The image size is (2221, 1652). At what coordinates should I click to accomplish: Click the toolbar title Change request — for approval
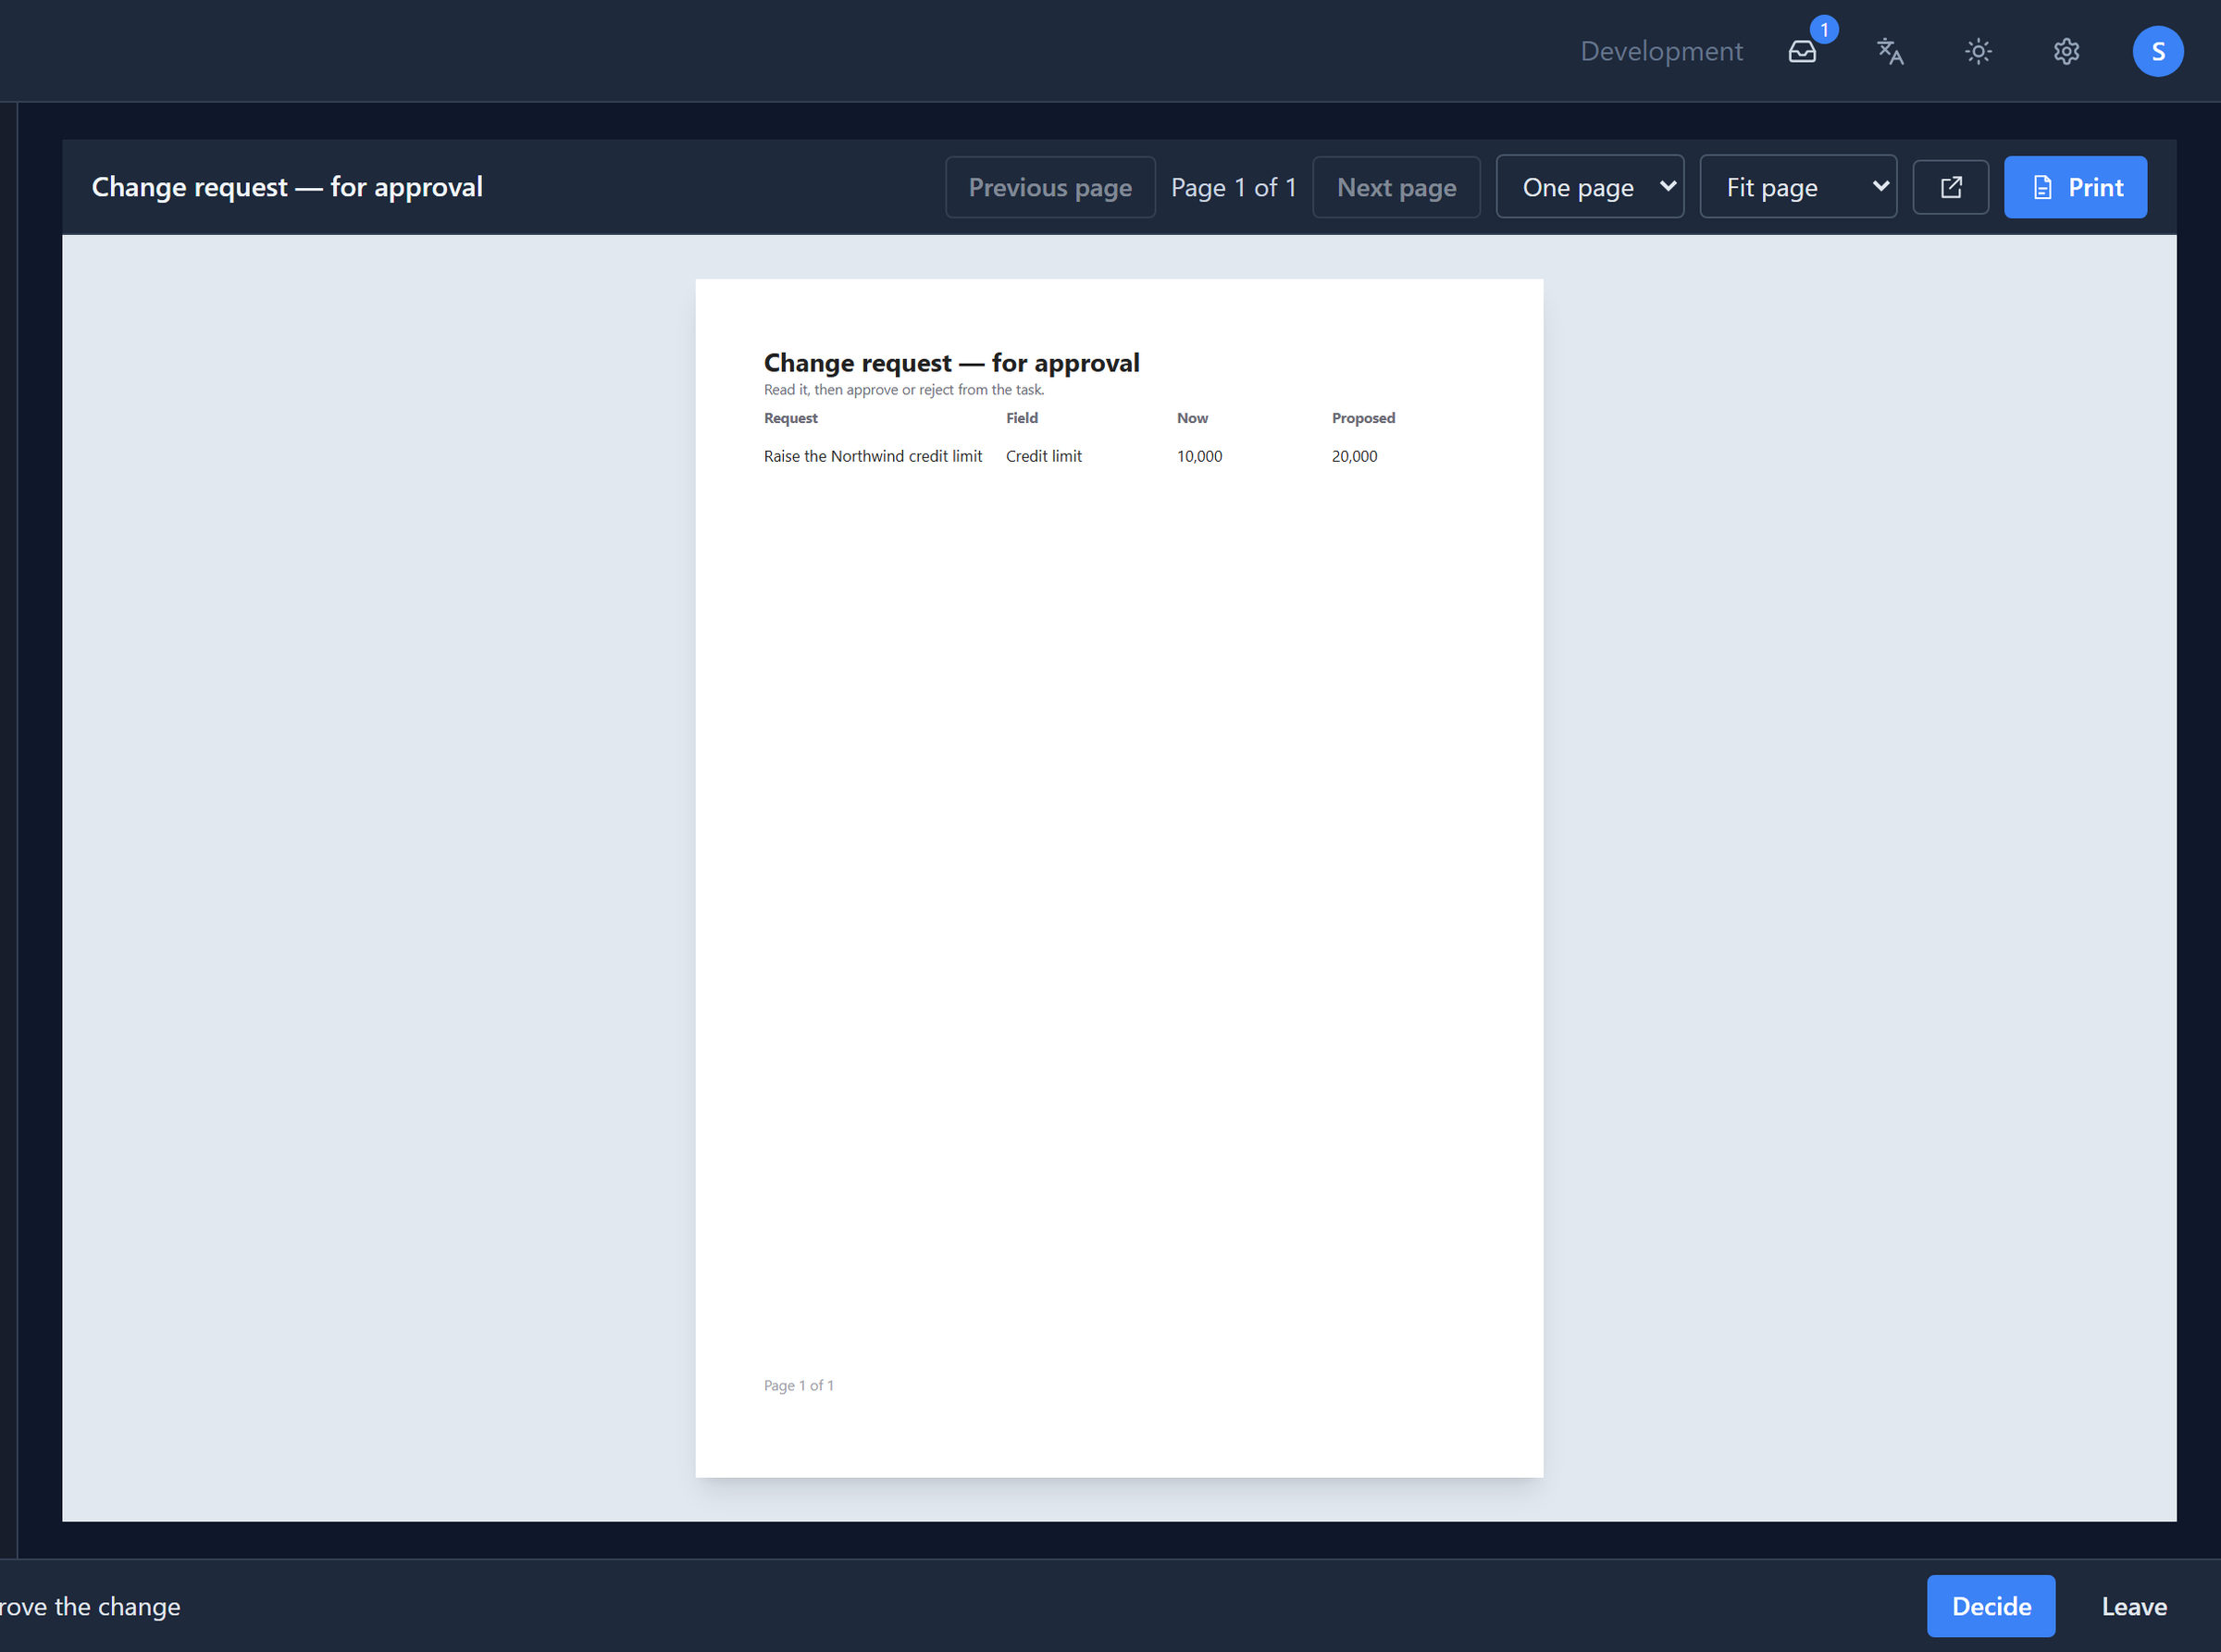click(x=287, y=187)
